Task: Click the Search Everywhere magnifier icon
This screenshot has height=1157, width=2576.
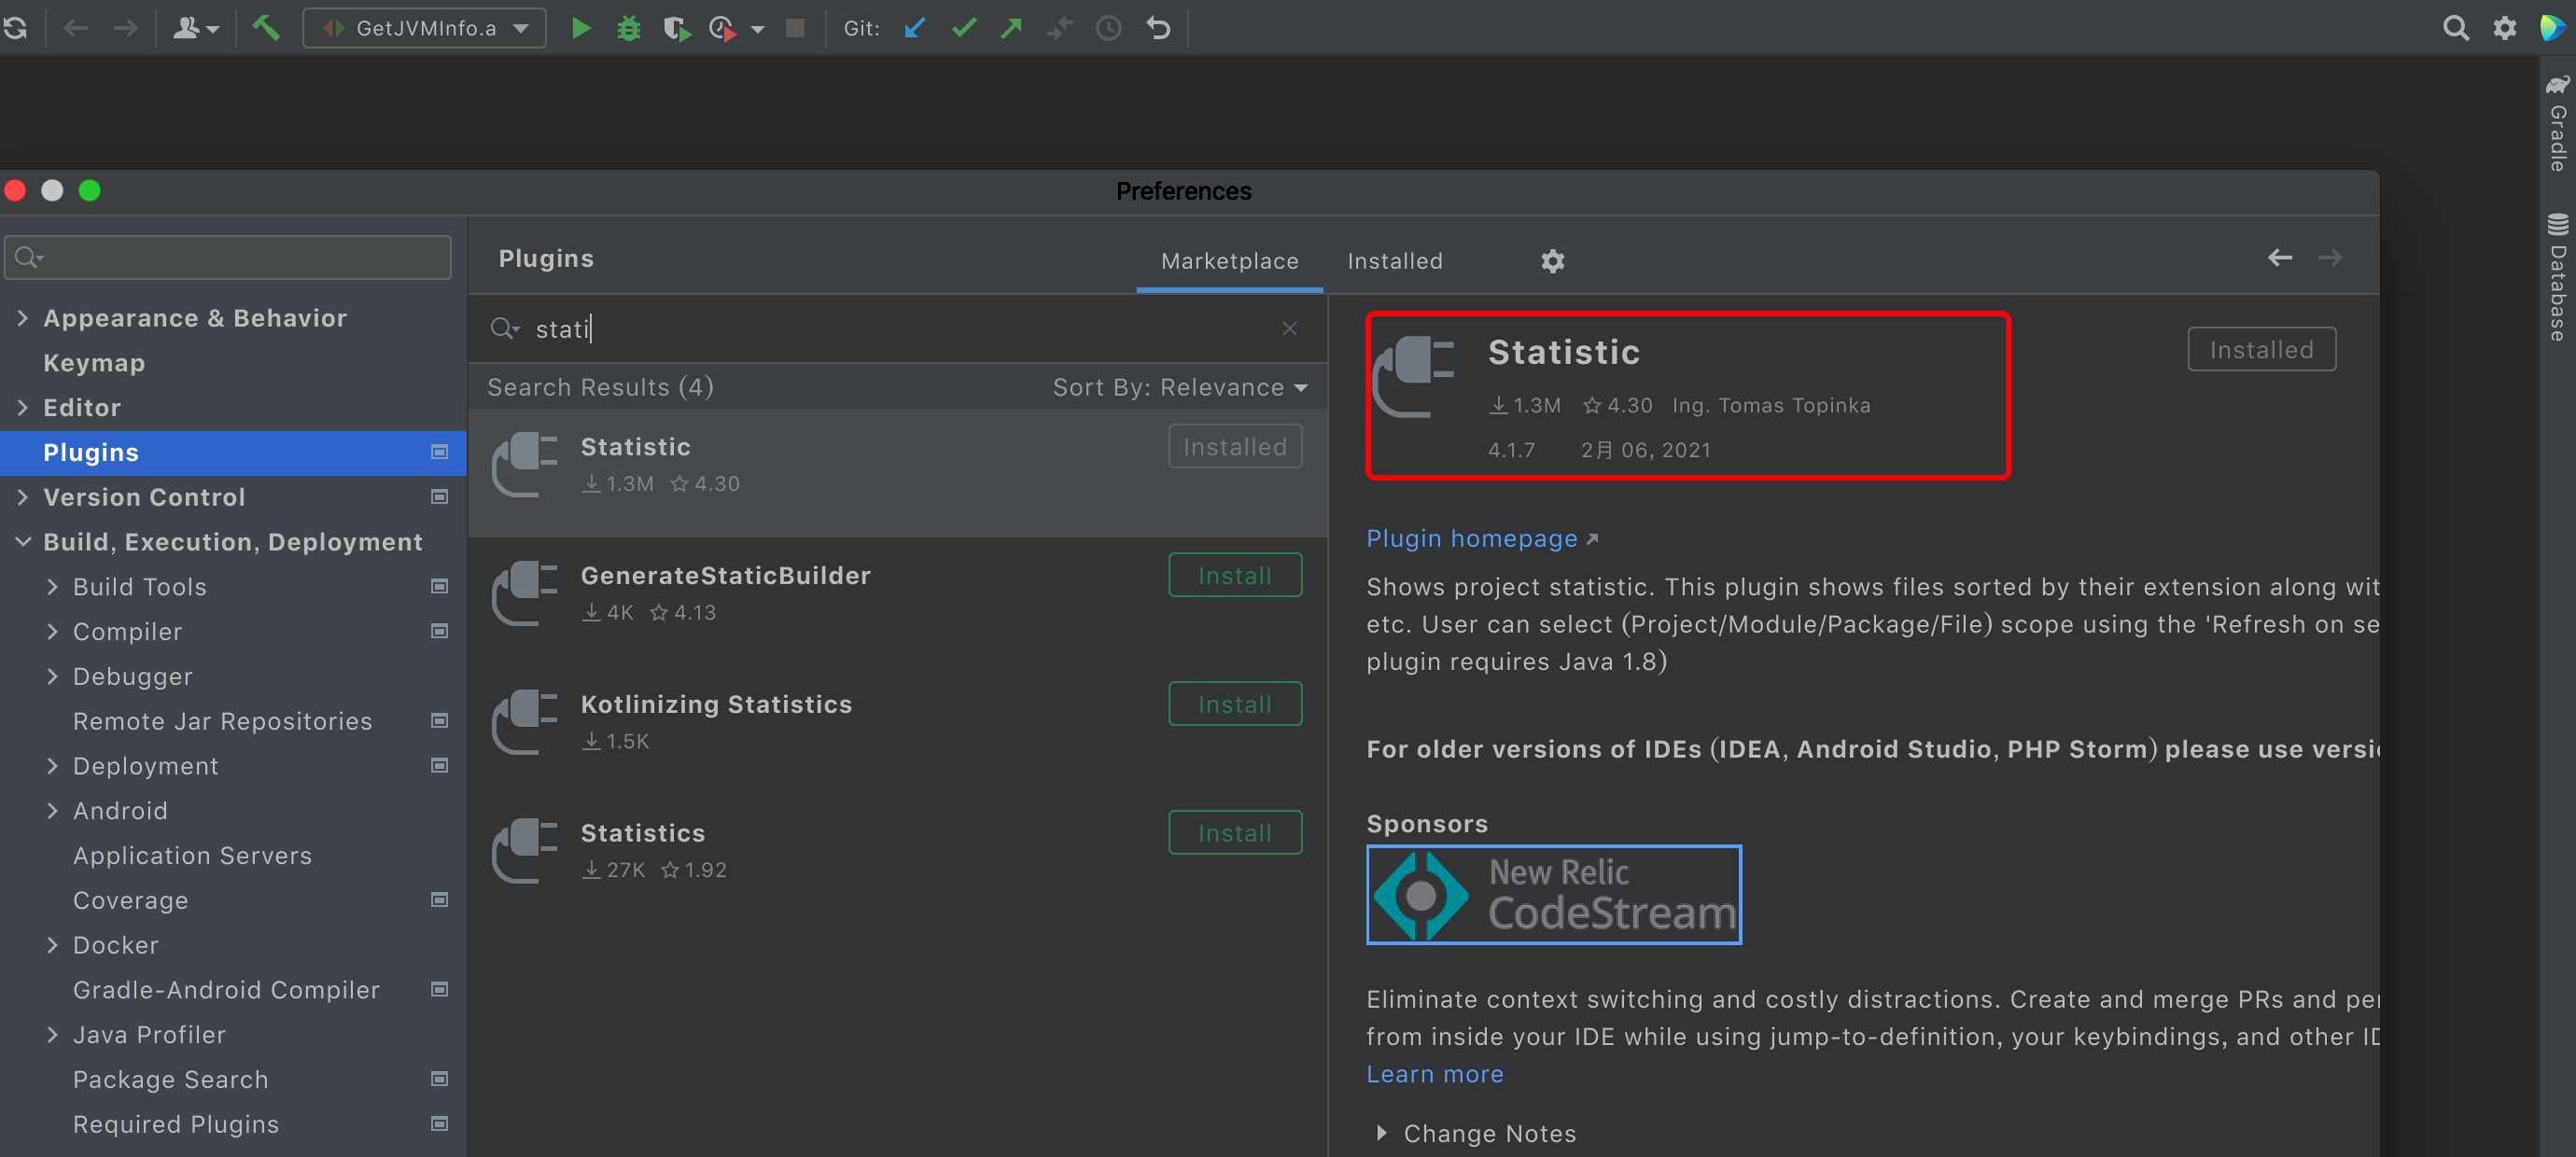Action: tap(2455, 28)
